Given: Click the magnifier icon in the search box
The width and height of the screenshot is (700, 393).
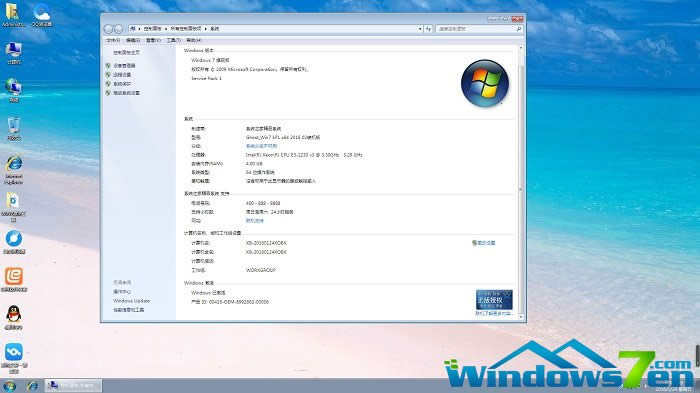Looking at the screenshot, I should (519, 29).
